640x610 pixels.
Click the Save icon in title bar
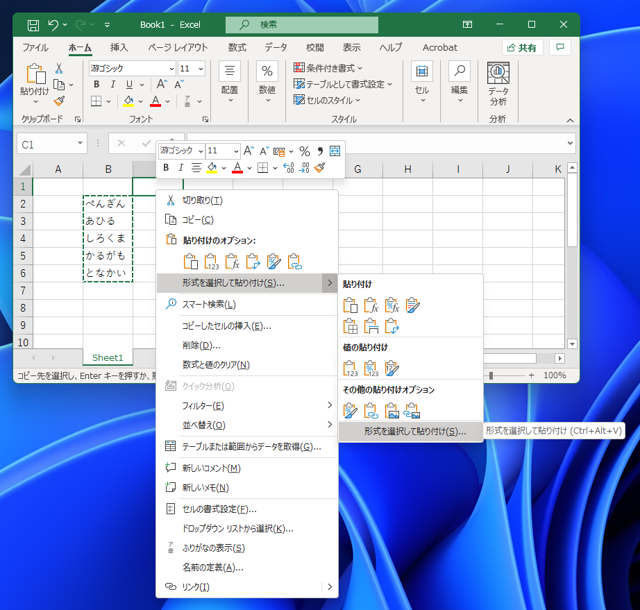[33, 24]
